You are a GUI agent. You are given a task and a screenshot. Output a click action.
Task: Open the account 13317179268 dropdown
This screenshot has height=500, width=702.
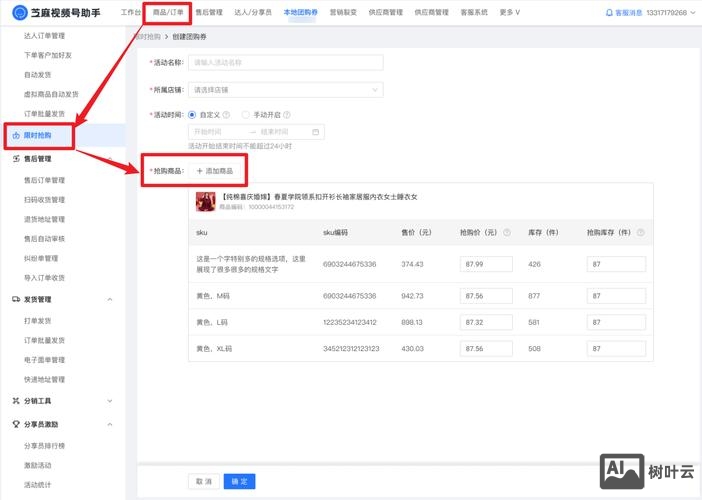point(670,13)
